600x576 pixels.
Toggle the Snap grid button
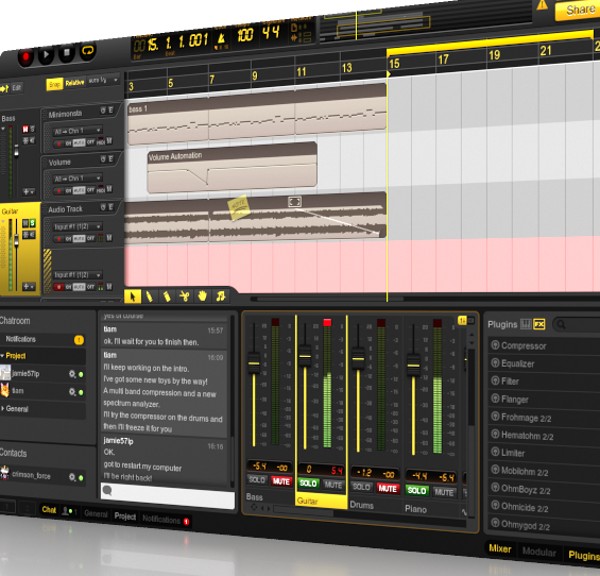coord(54,84)
